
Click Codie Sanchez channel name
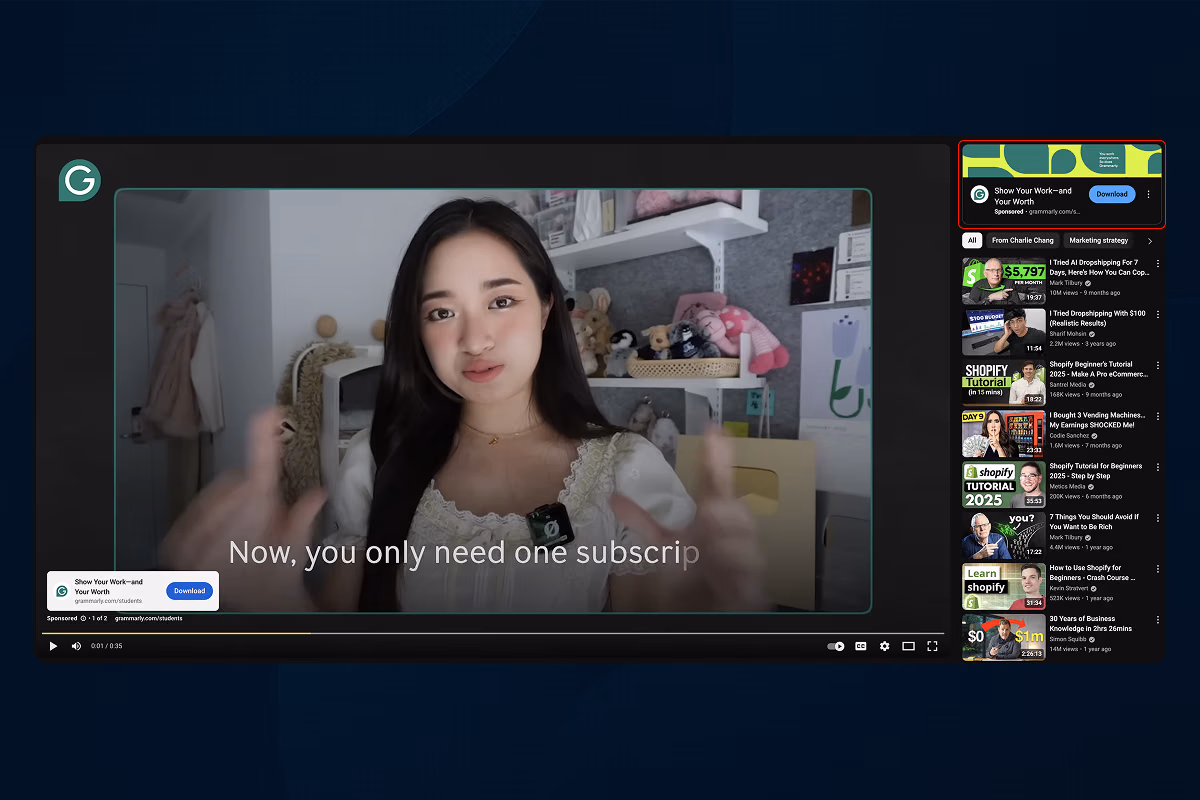[x=1068, y=436]
